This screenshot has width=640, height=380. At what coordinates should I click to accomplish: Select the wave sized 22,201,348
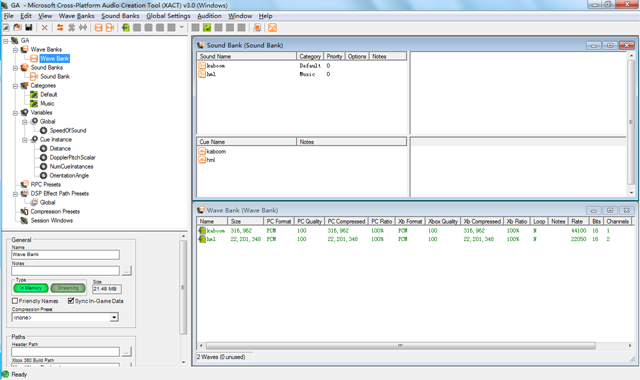pos(415,239)
